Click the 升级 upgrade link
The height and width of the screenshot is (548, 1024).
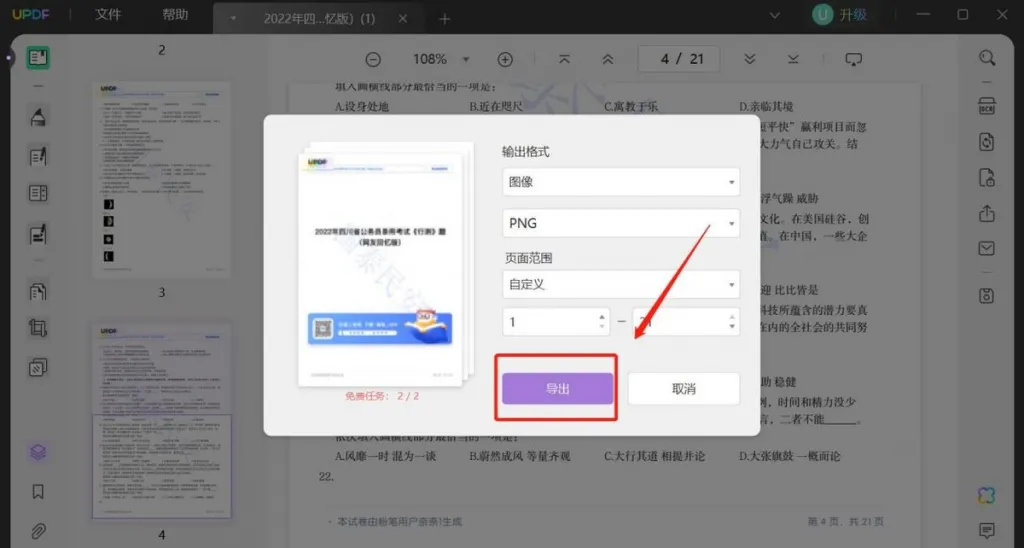[853, 15]
